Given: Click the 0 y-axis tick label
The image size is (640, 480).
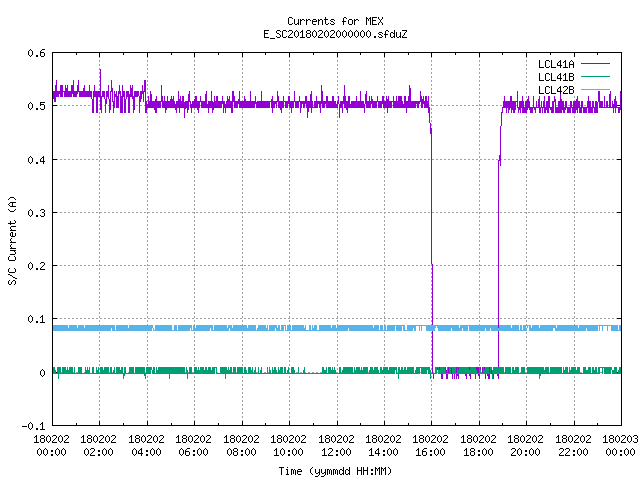Looking at the screenshot, I should point(42,373).
